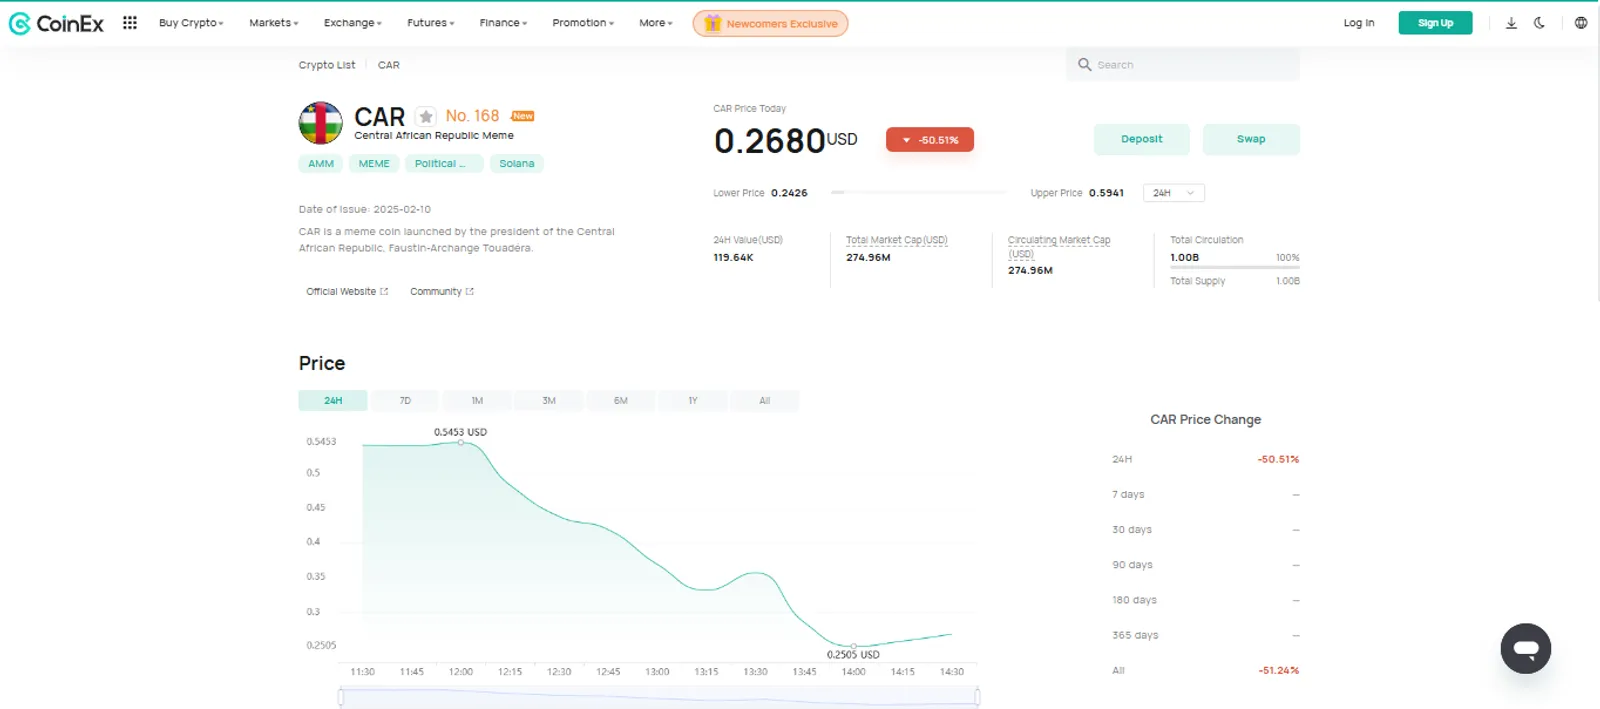The image size is (1600, 709).
Task: Select the 1M chart tab
Action: click(x=477, y=401)
